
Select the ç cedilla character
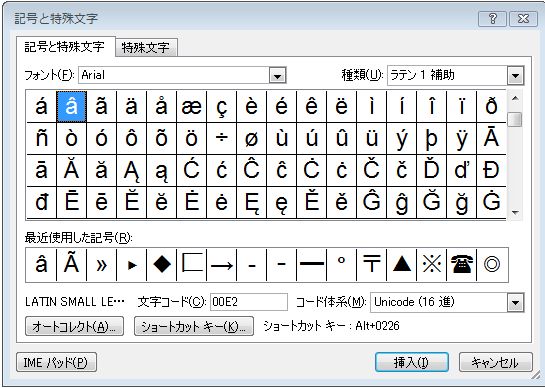click(x=221, y=106)
